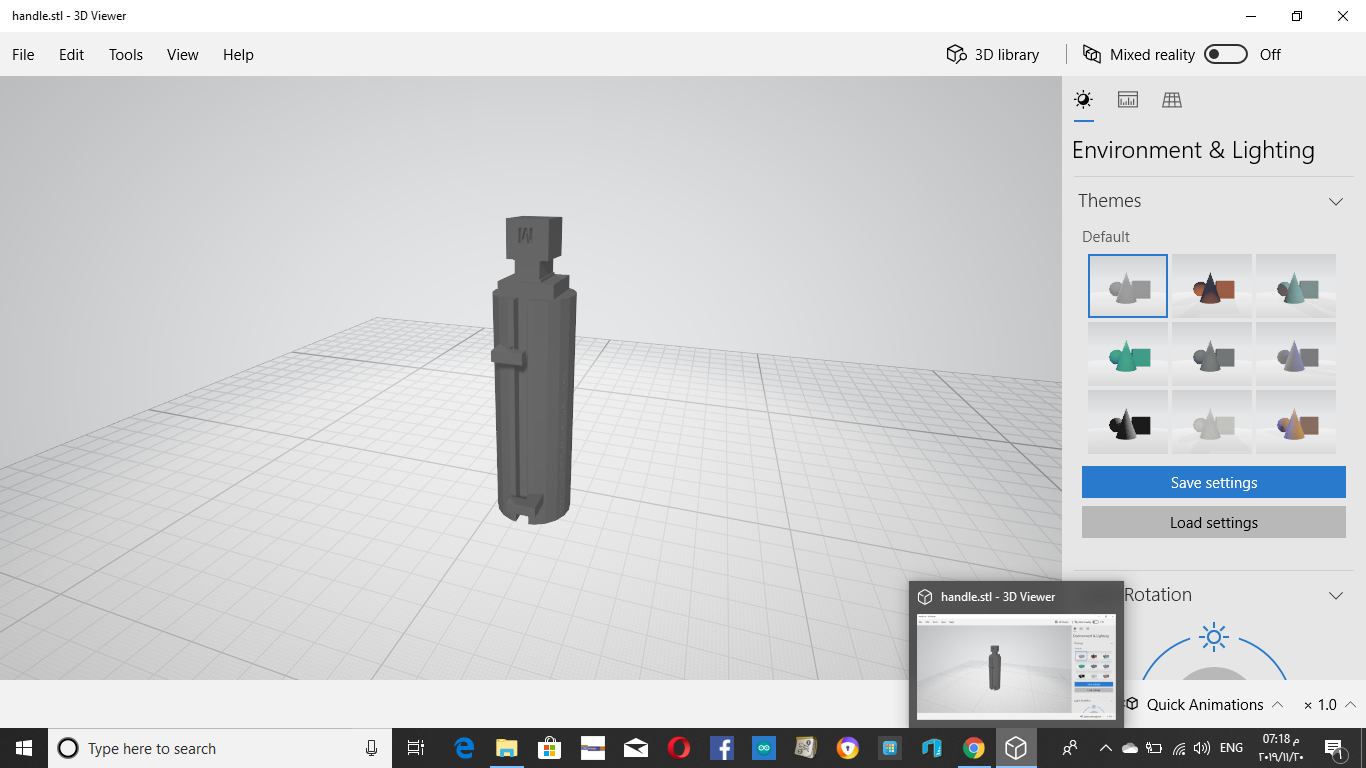
Task: Click the light rotation arc dial
Action: pos(1214,658)
